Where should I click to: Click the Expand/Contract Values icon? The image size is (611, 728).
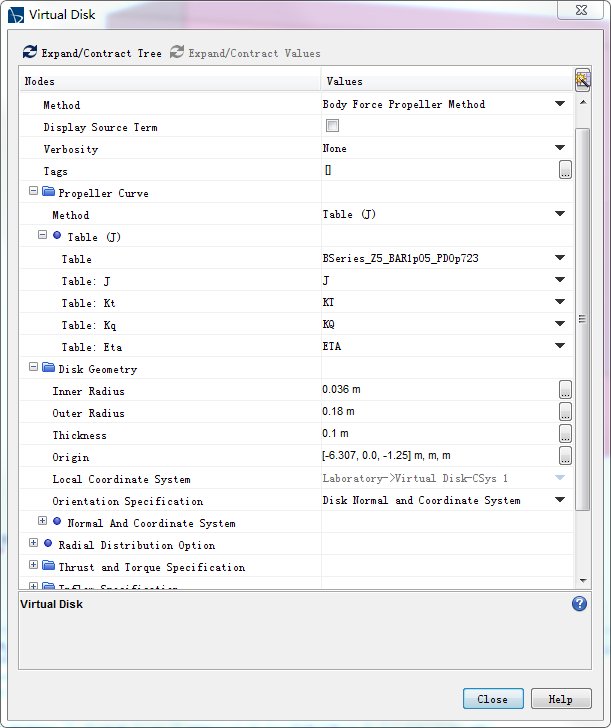(177, 52)
